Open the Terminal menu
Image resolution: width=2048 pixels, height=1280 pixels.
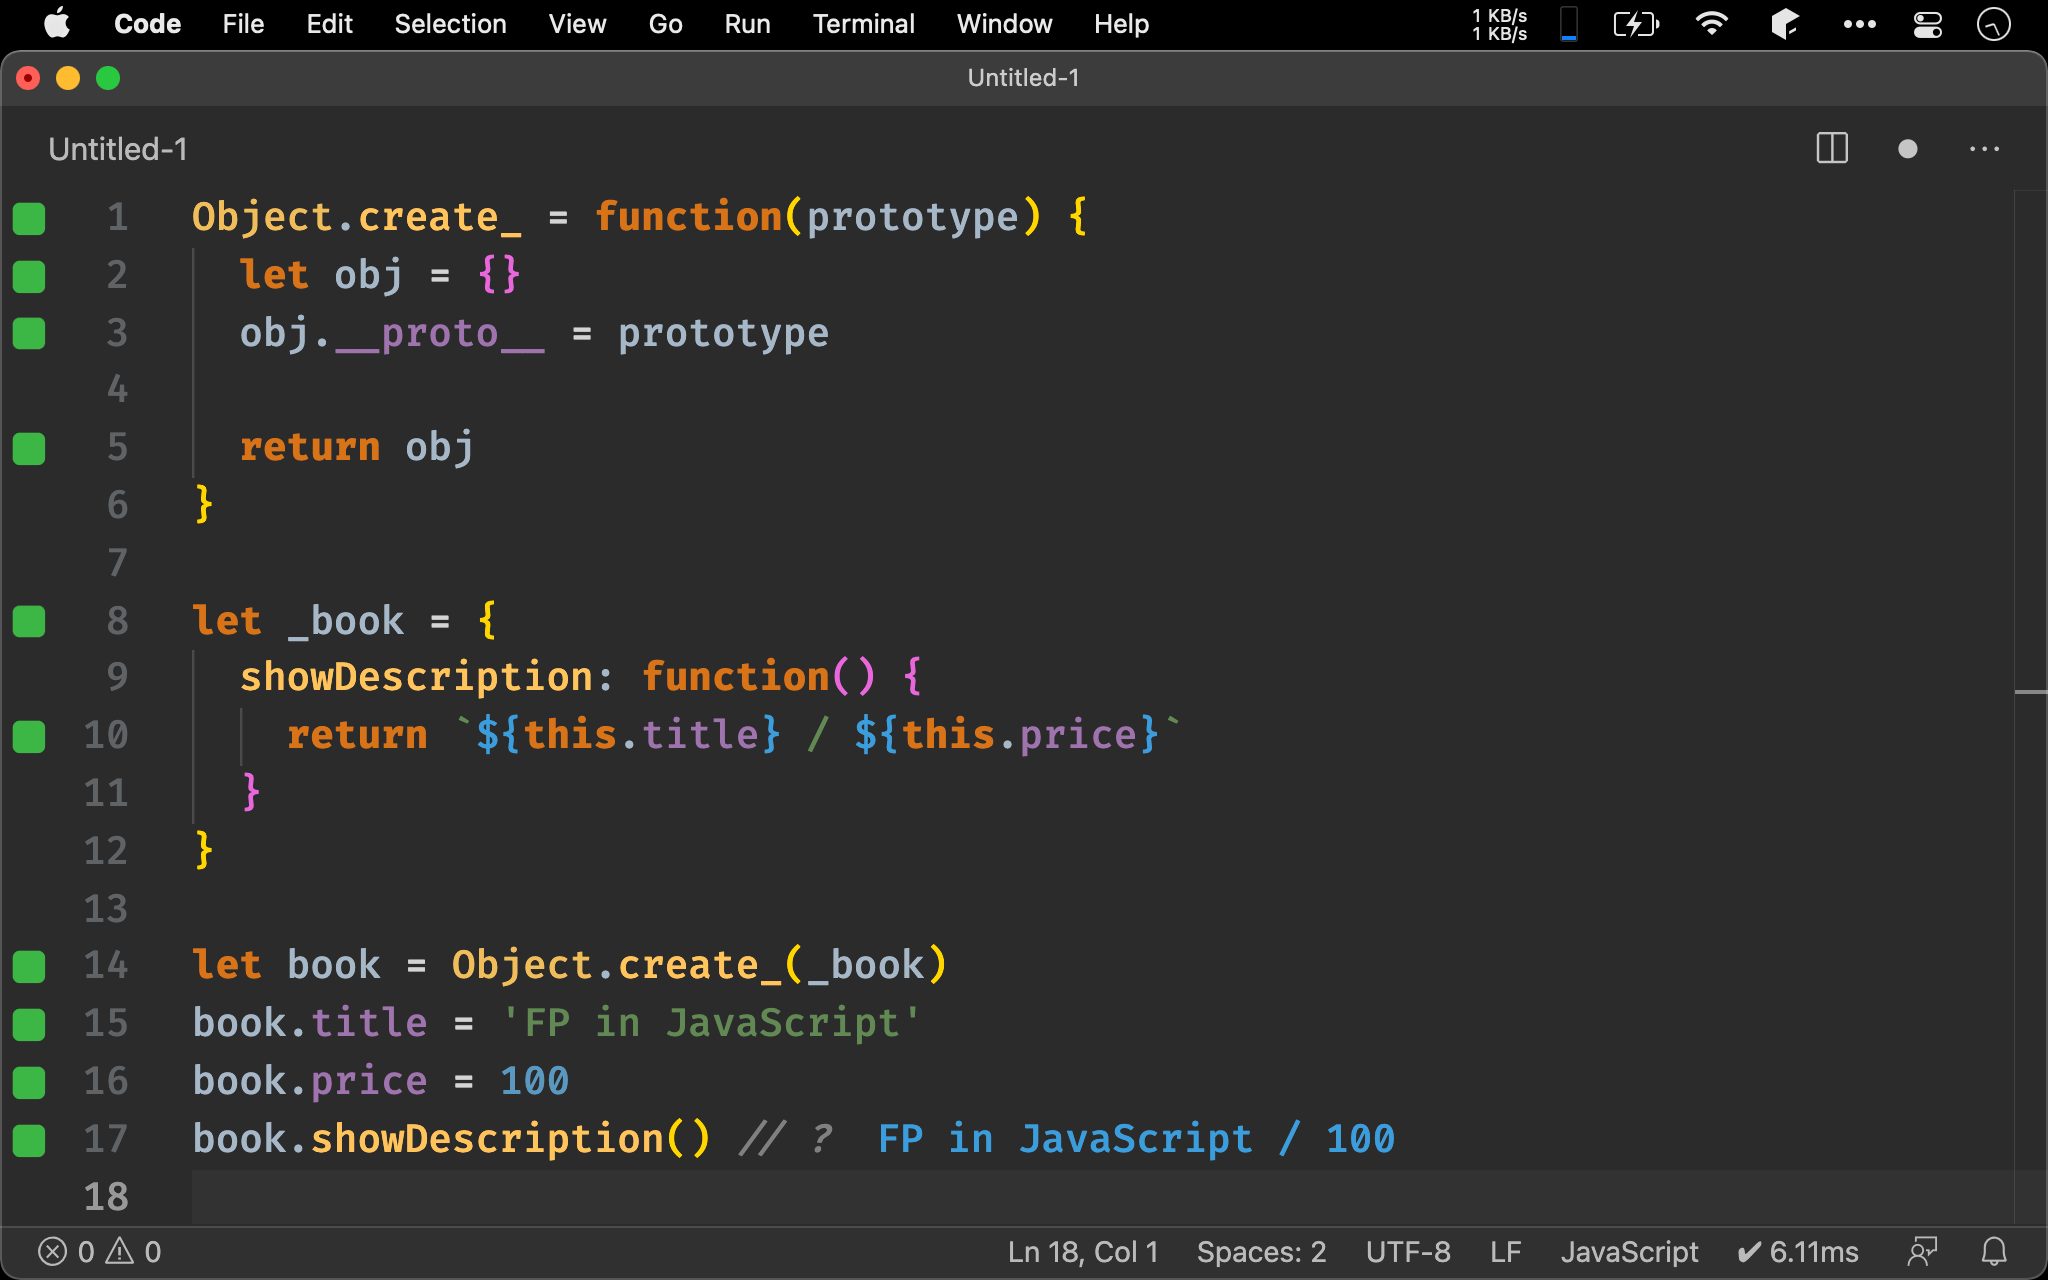[863, 24]
